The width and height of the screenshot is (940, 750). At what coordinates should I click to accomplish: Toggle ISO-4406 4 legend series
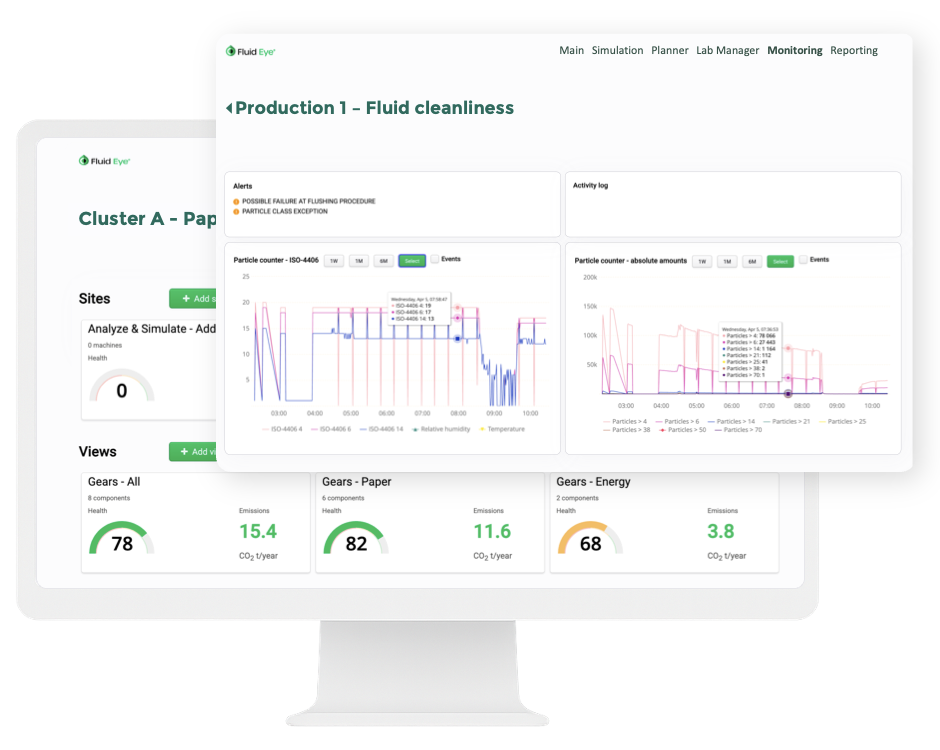[x=282, y=429]
